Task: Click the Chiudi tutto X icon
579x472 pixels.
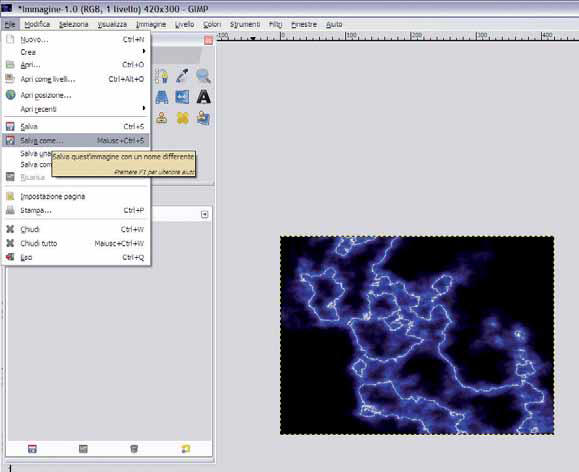Action: point(10,243)
